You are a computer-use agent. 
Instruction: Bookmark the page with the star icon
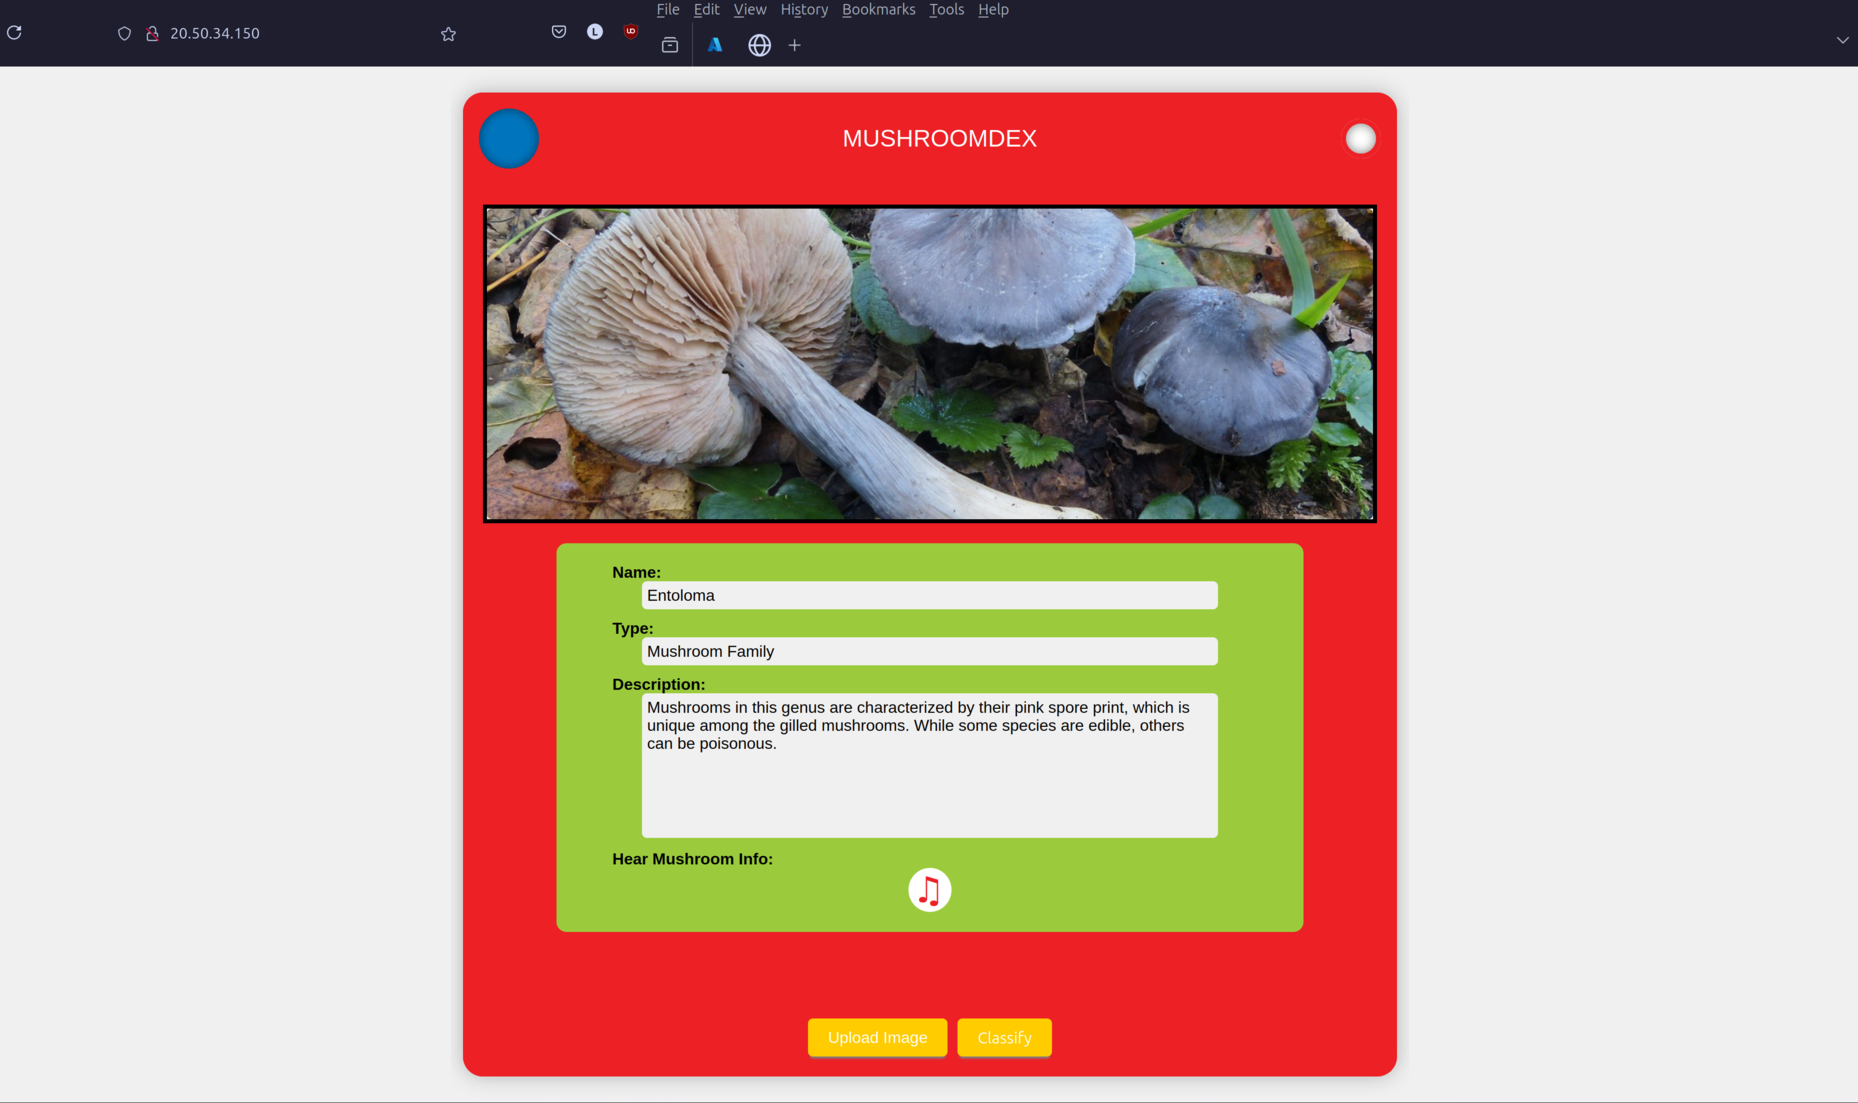tap(448, 33)
